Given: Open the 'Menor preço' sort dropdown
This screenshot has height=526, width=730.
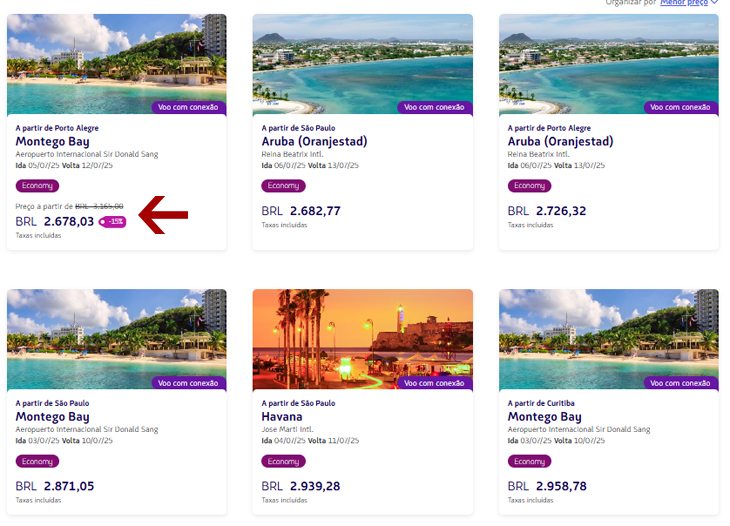Looking at the screenshot, I should [x=684, y=3].
